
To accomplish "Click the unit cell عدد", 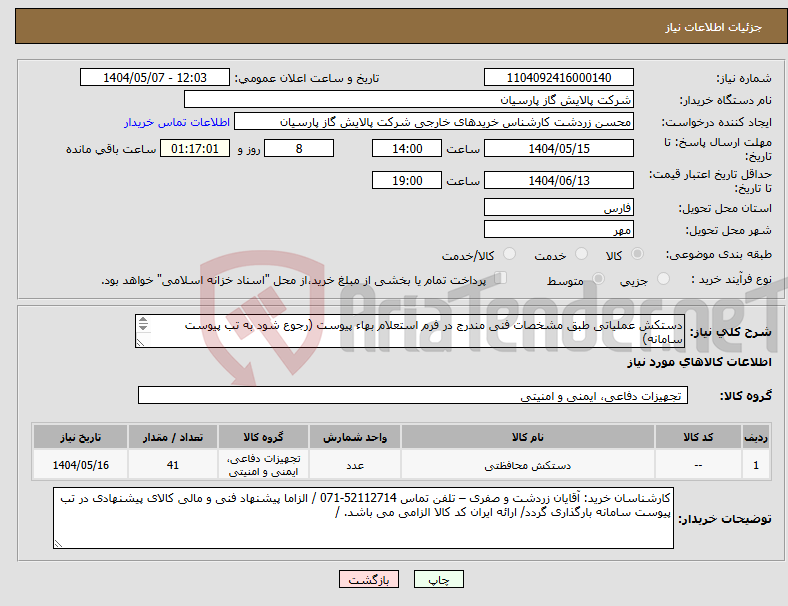I will [355, 465].
